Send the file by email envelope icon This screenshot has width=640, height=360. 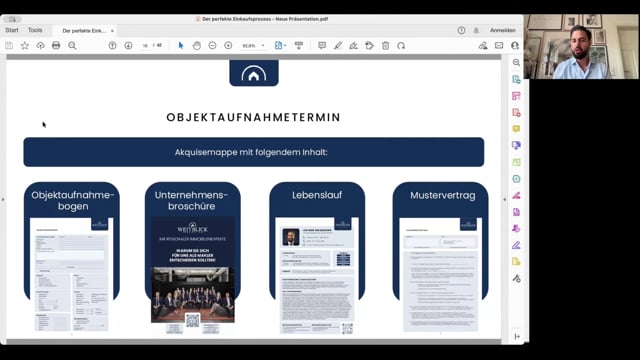[x=499, y=46]
